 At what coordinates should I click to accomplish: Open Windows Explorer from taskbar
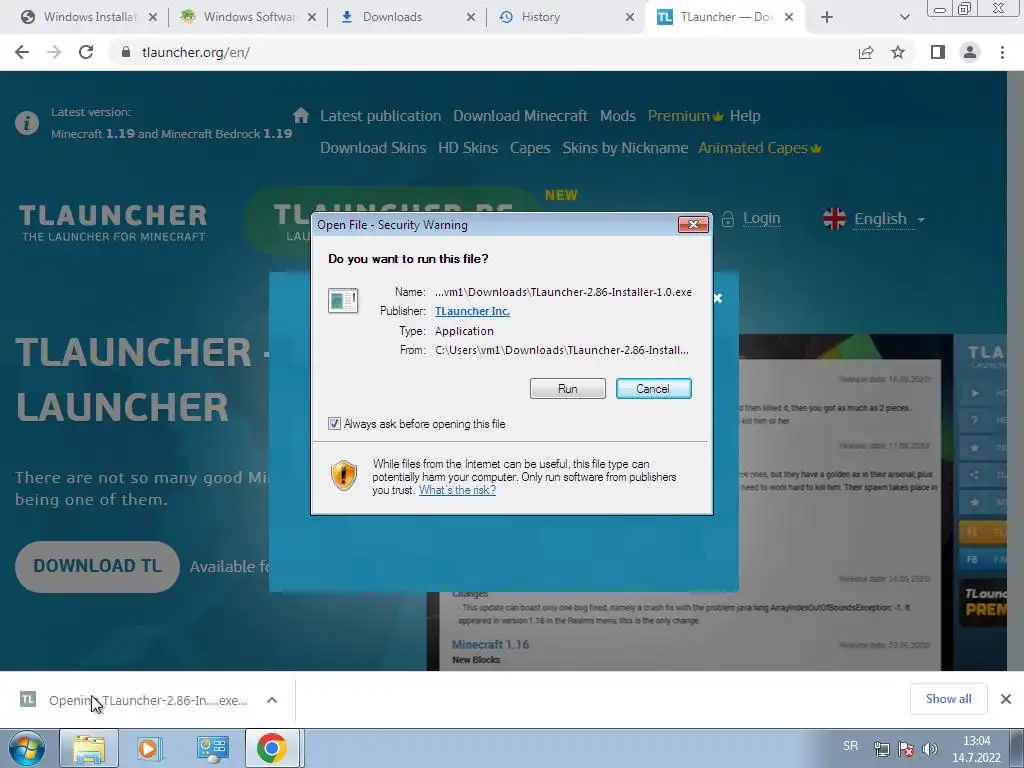tap(89, 748)
